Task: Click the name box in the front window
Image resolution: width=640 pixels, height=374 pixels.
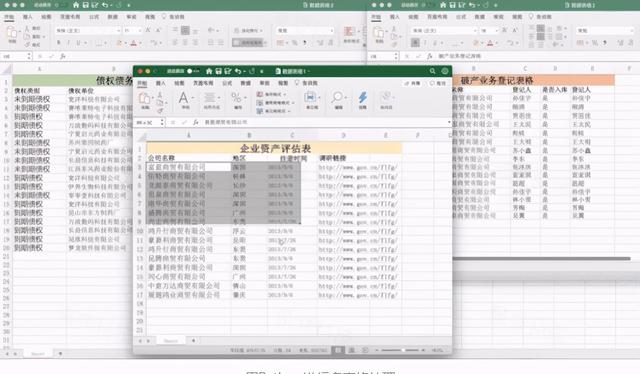Action: pyautogui.click(x=148, y=122)
